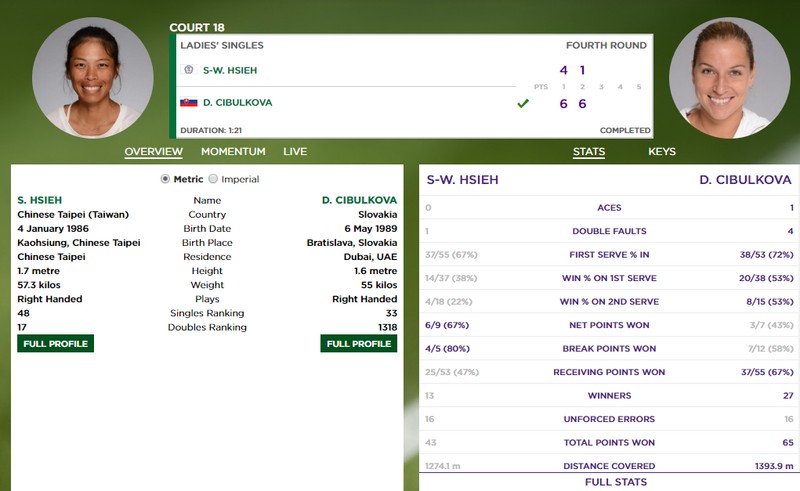Click the Ladies' Singles label
800x491 pixels.
tap(222, 45)
